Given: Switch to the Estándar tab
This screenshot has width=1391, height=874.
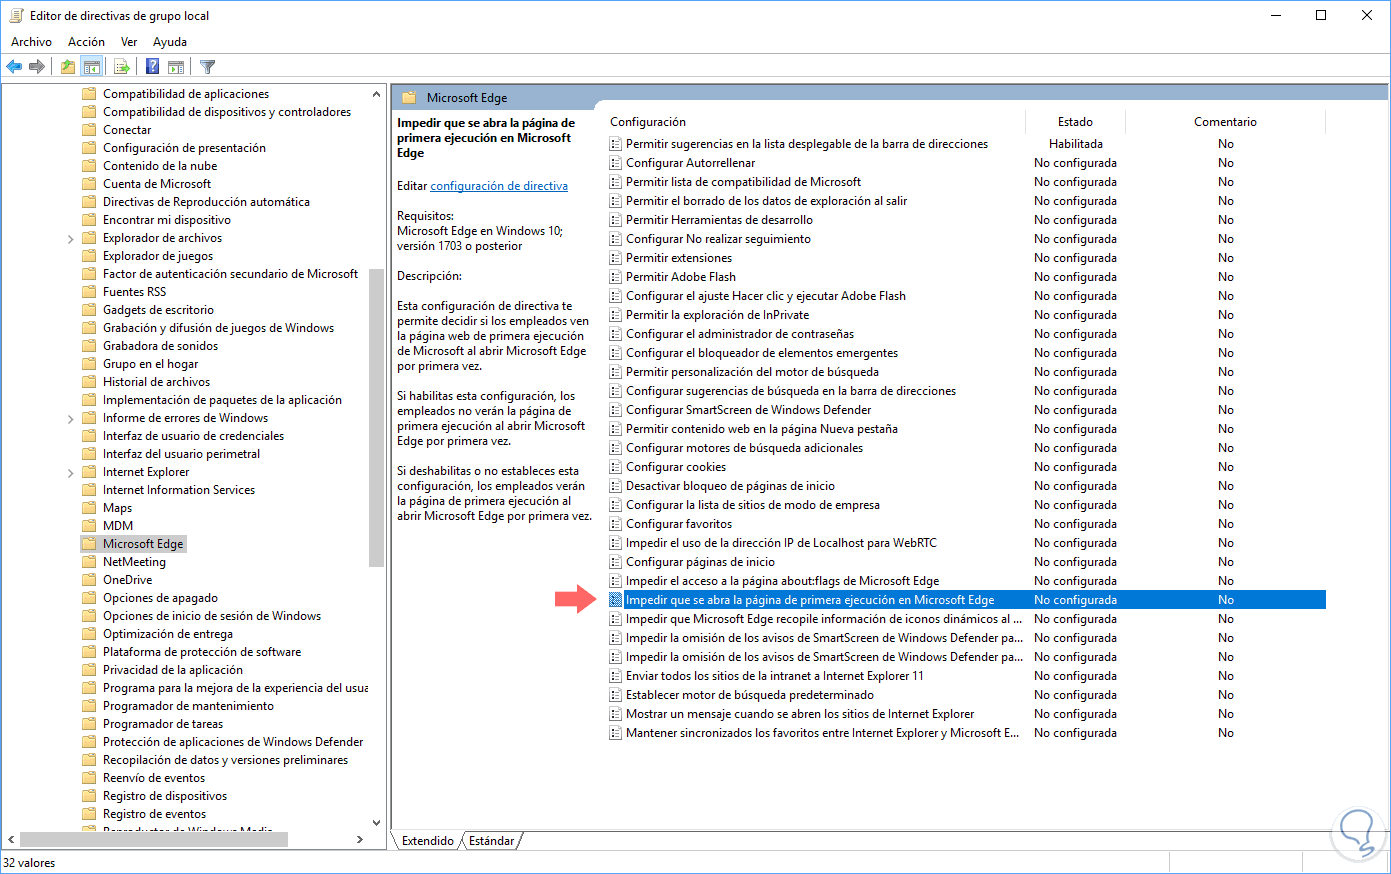Looking at the screenshot, I should [x=491, y=841].
